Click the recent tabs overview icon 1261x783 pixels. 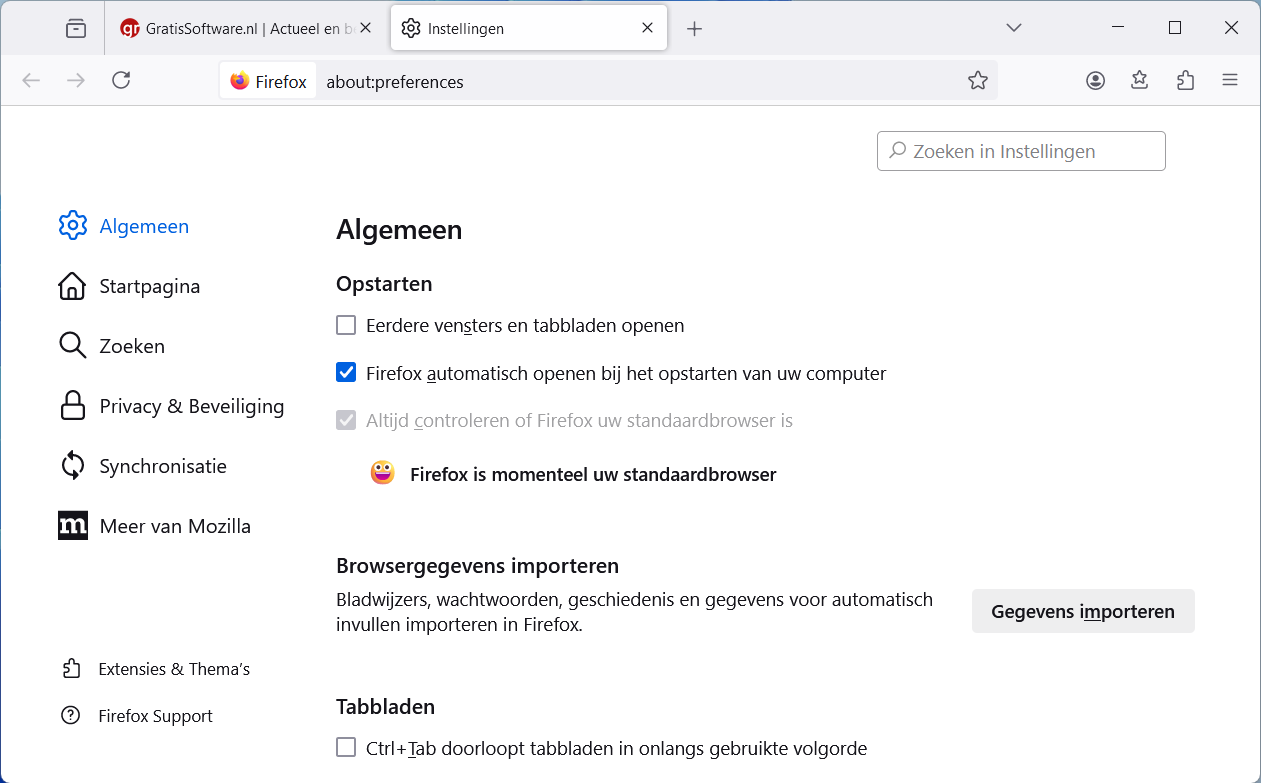(x=76, y=29)
